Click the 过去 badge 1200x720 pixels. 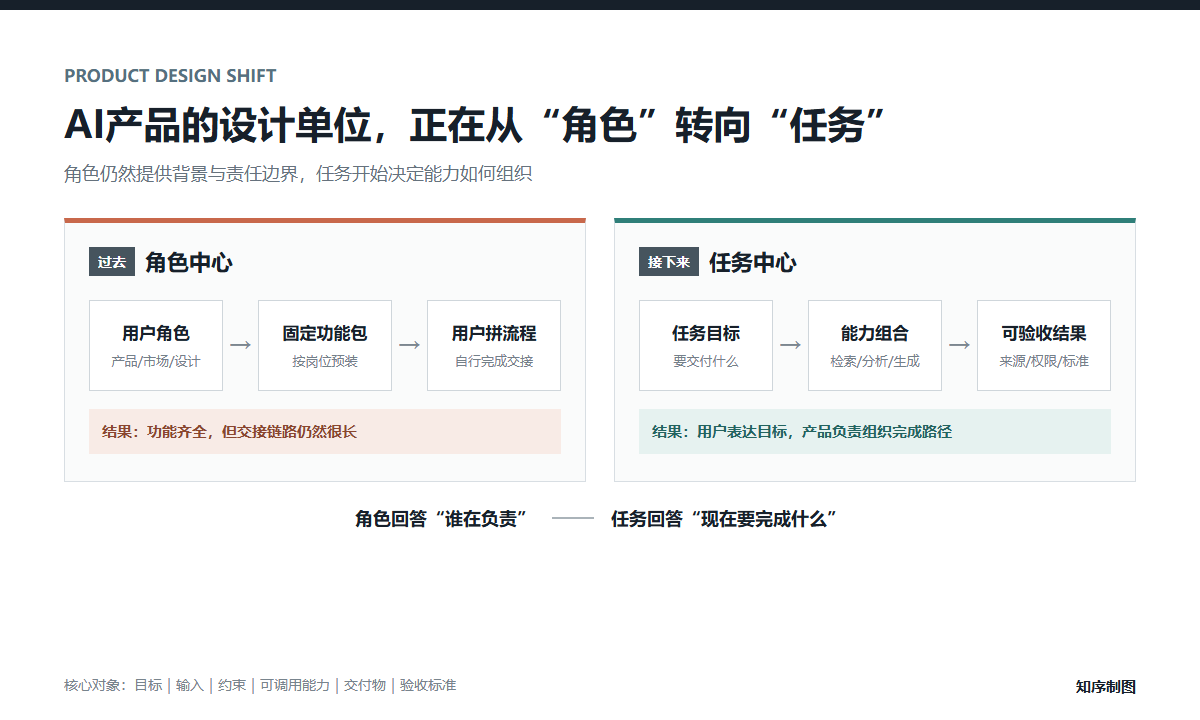tap(112, 262)
